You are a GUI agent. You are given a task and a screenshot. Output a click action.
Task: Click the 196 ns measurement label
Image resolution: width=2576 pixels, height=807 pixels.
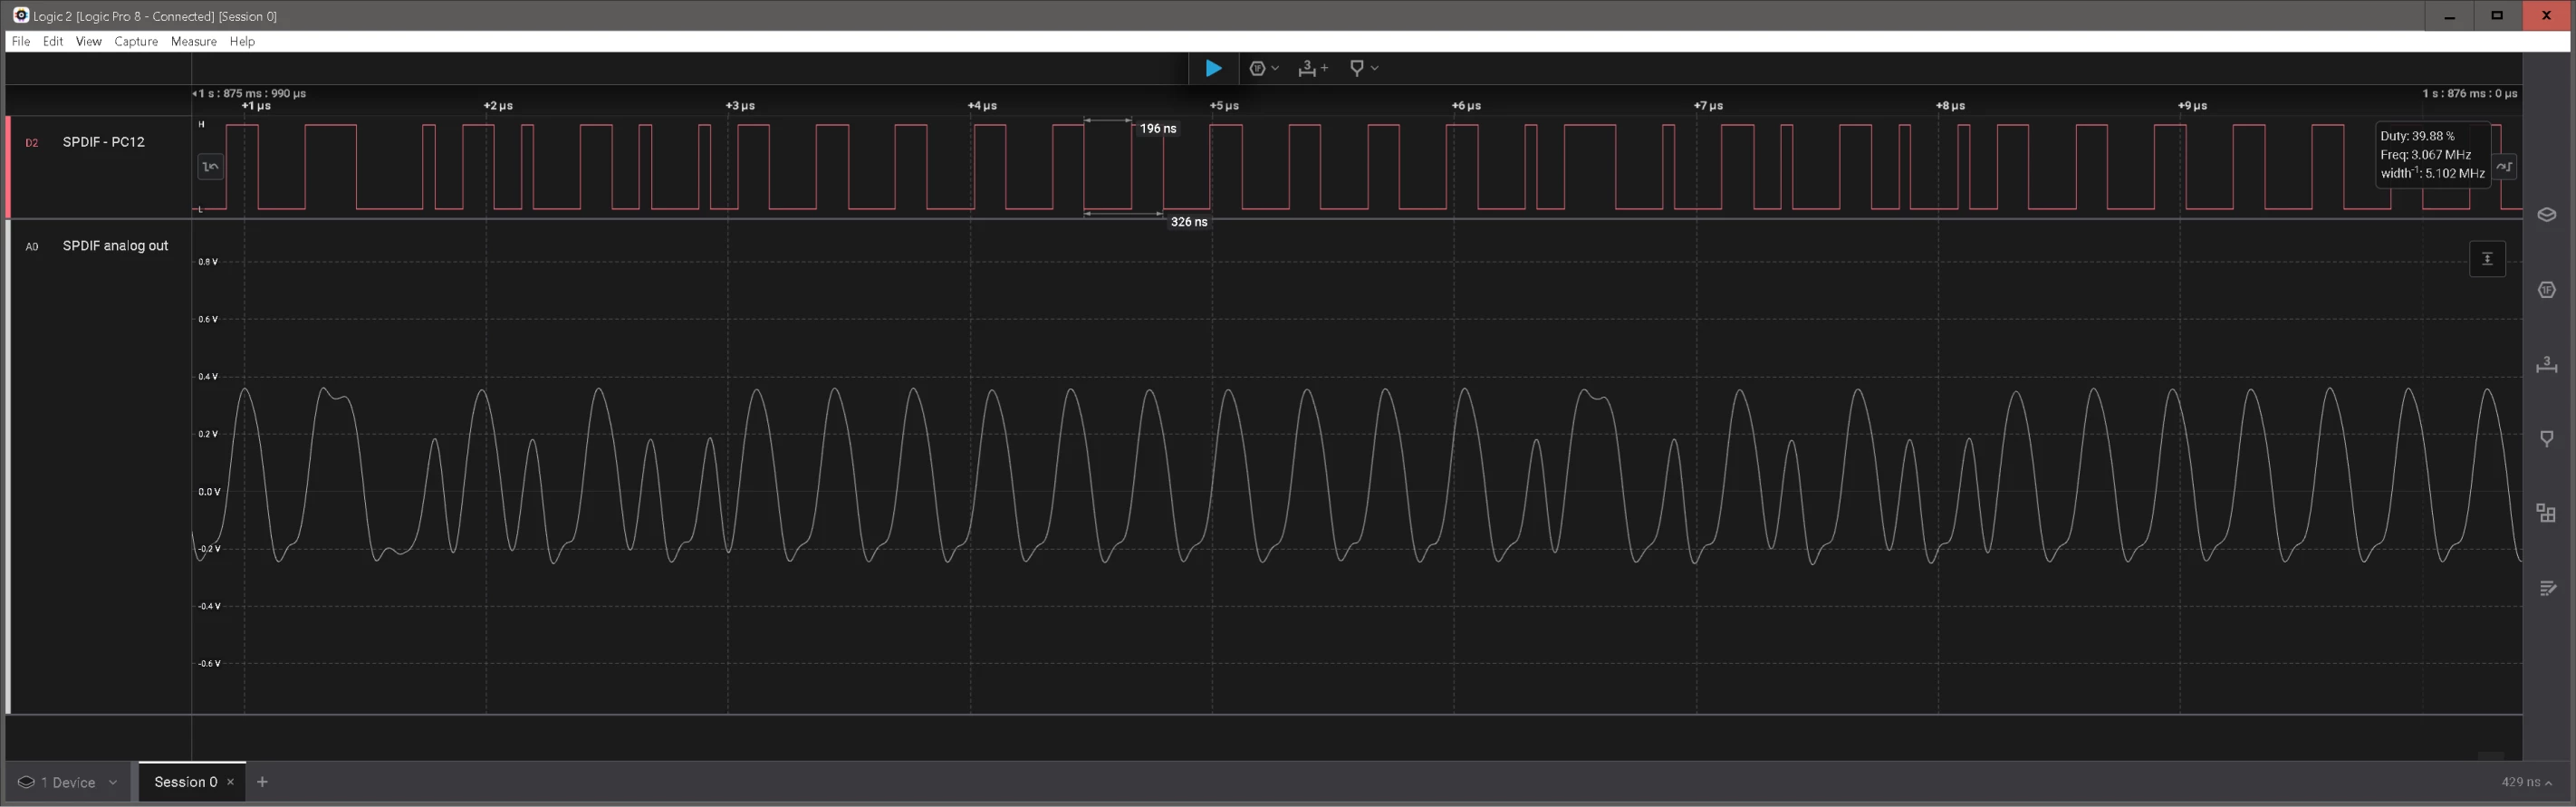[1158, 128]
